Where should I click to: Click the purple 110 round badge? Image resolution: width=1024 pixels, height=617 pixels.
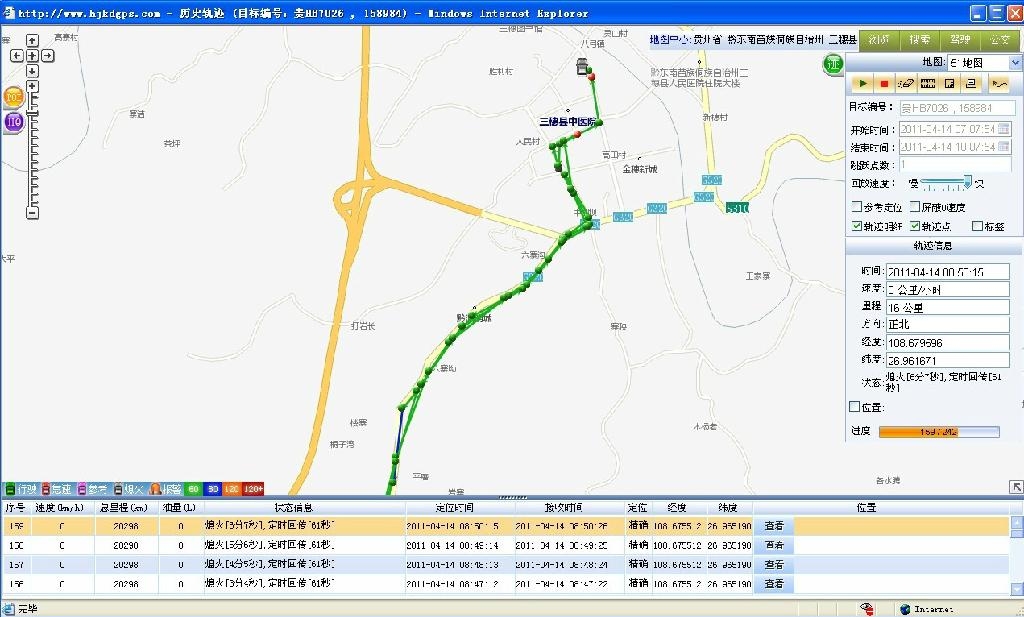pos(14,122)
